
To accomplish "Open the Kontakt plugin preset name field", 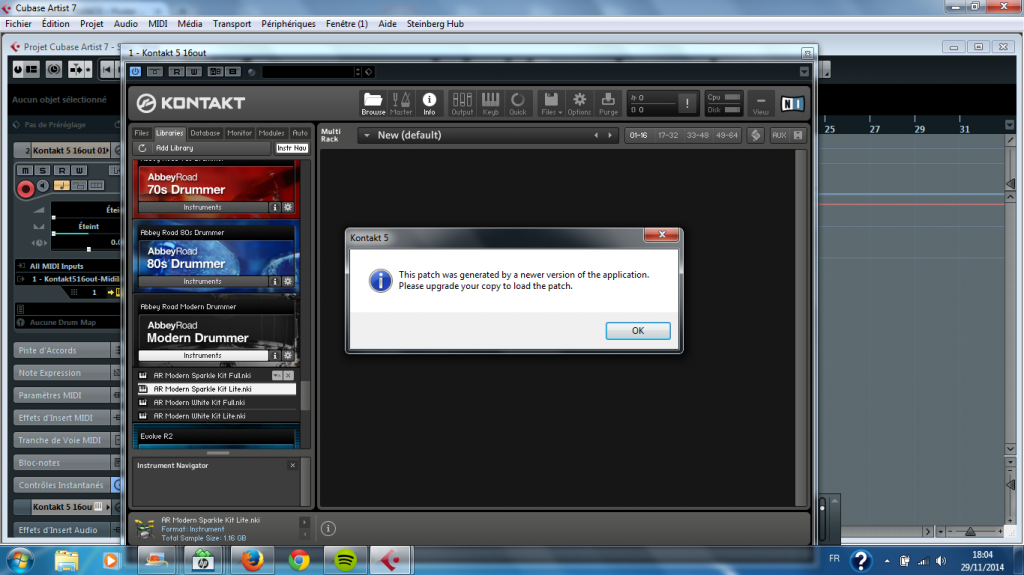I will (308, 72).
